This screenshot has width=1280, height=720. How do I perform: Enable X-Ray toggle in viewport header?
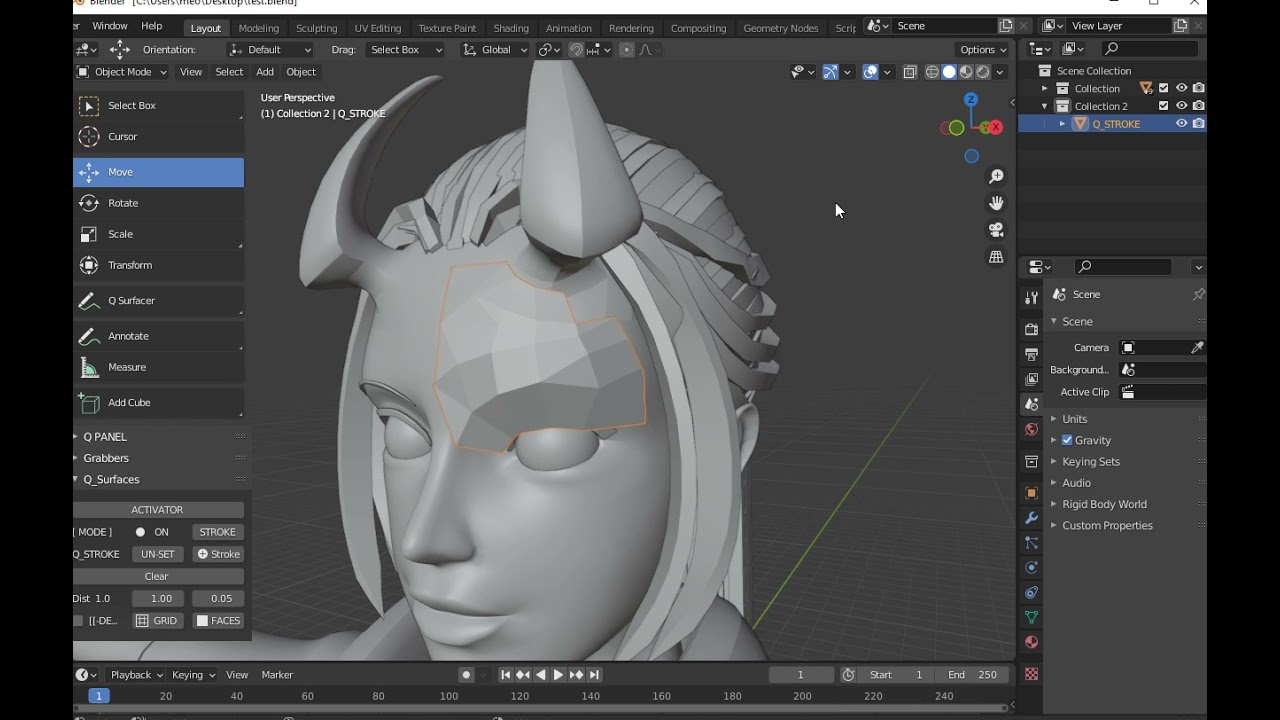click(910, 71)
